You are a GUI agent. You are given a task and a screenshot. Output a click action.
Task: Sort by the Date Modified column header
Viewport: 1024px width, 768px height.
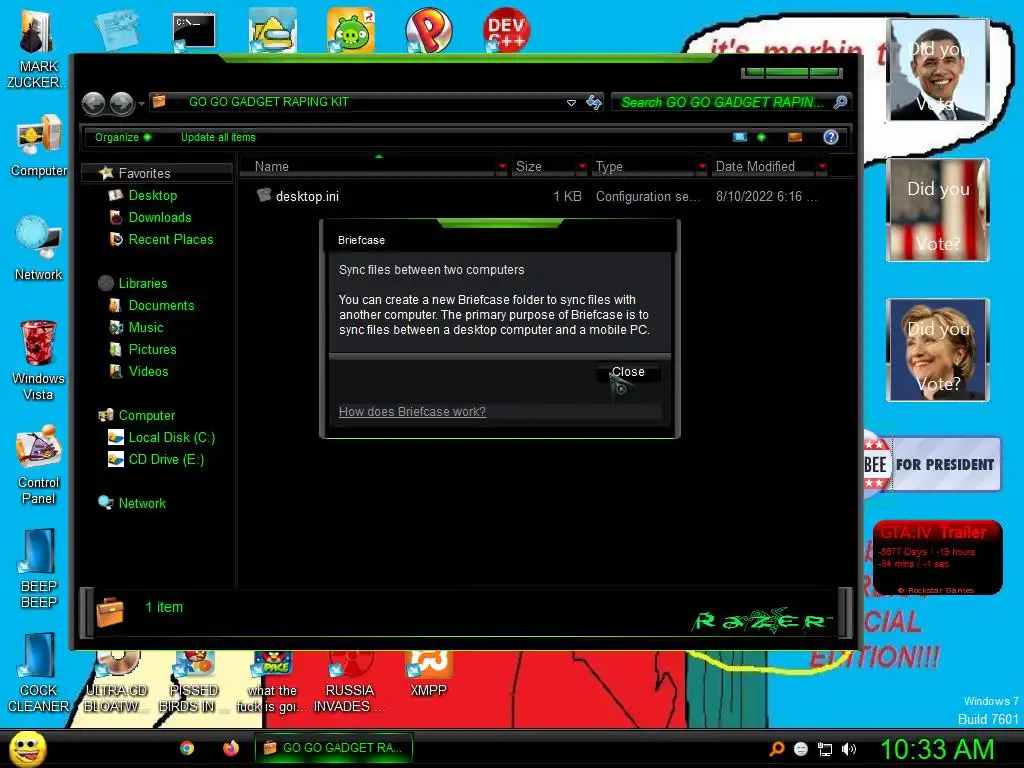763,167
